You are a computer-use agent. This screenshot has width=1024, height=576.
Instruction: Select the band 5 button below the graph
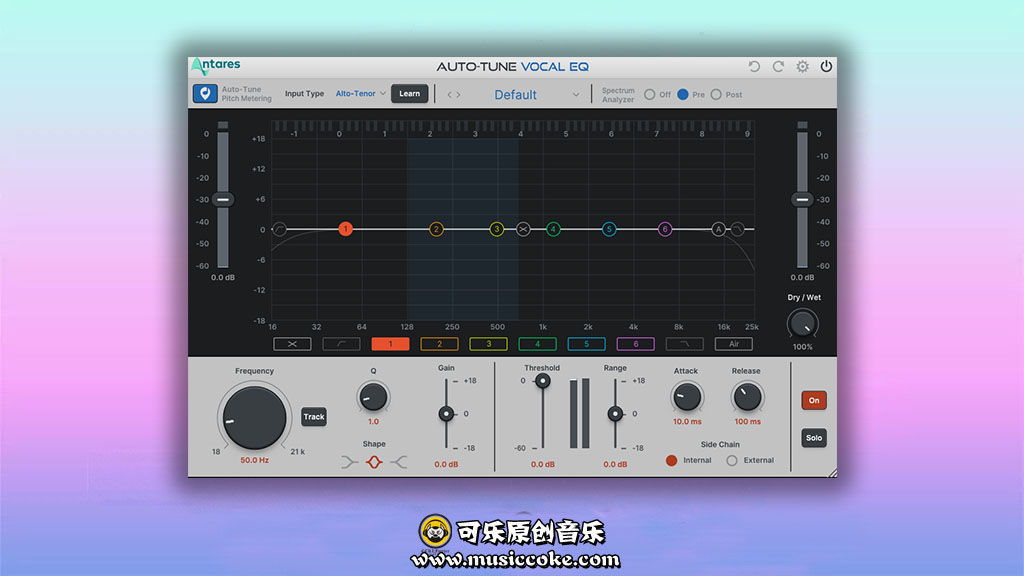(x=586, y=344)
